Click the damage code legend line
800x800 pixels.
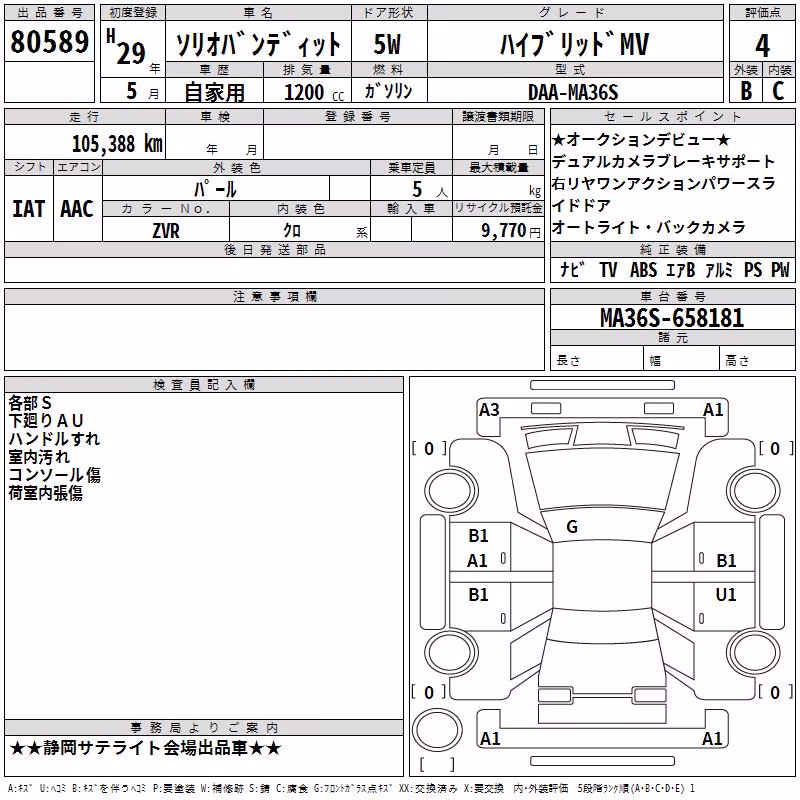click(352, 789)
